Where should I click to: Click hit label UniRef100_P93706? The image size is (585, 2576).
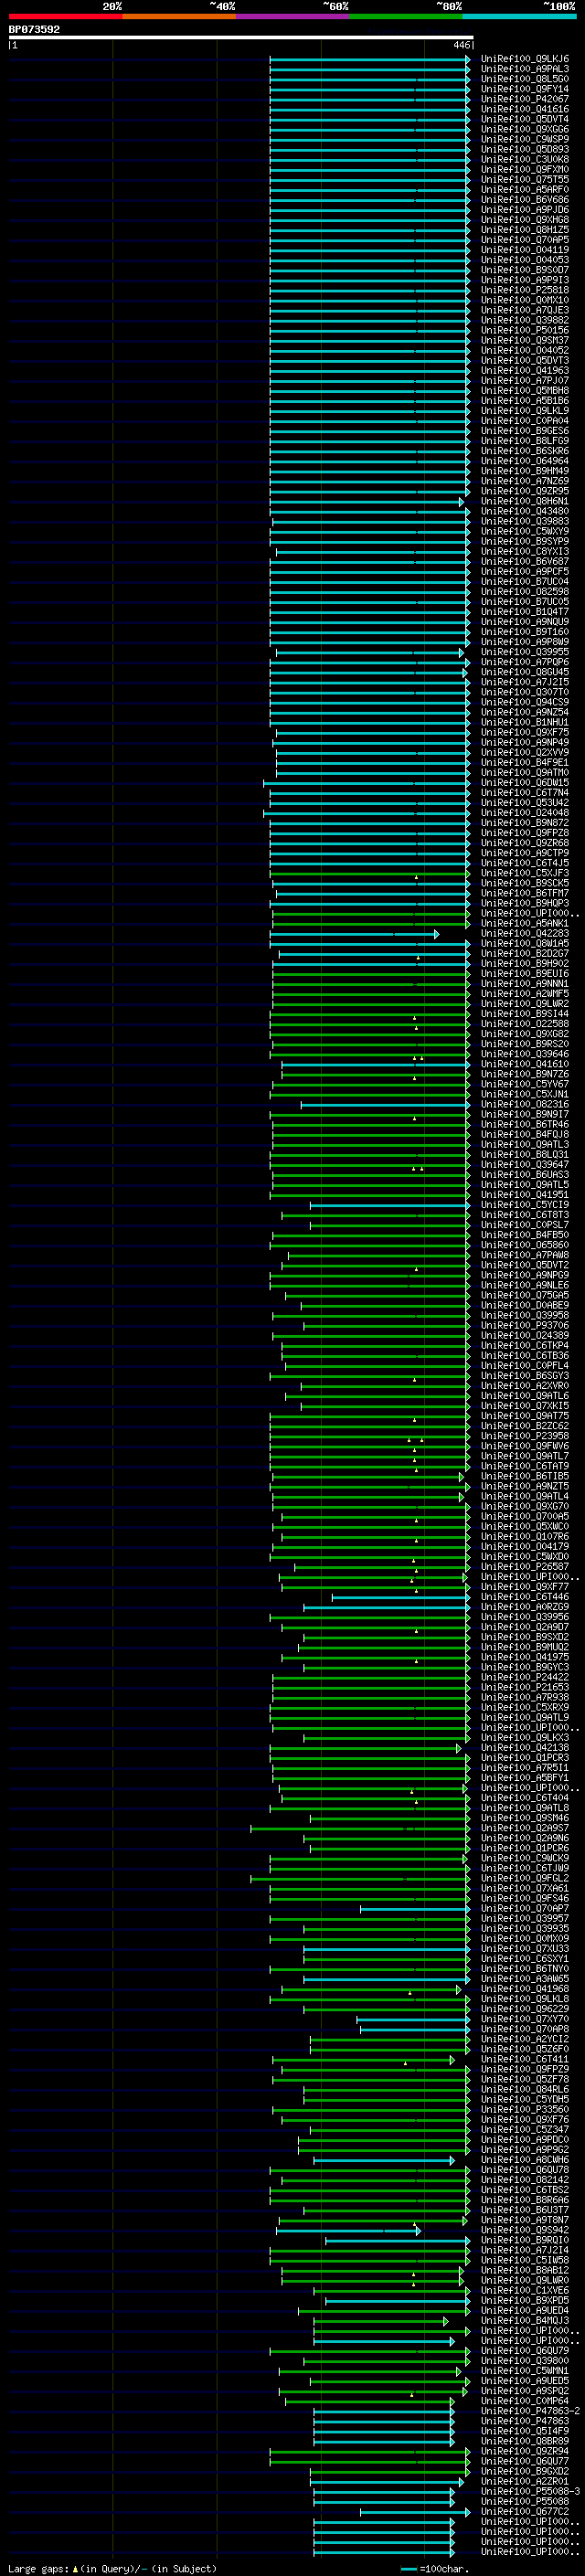525,1326
